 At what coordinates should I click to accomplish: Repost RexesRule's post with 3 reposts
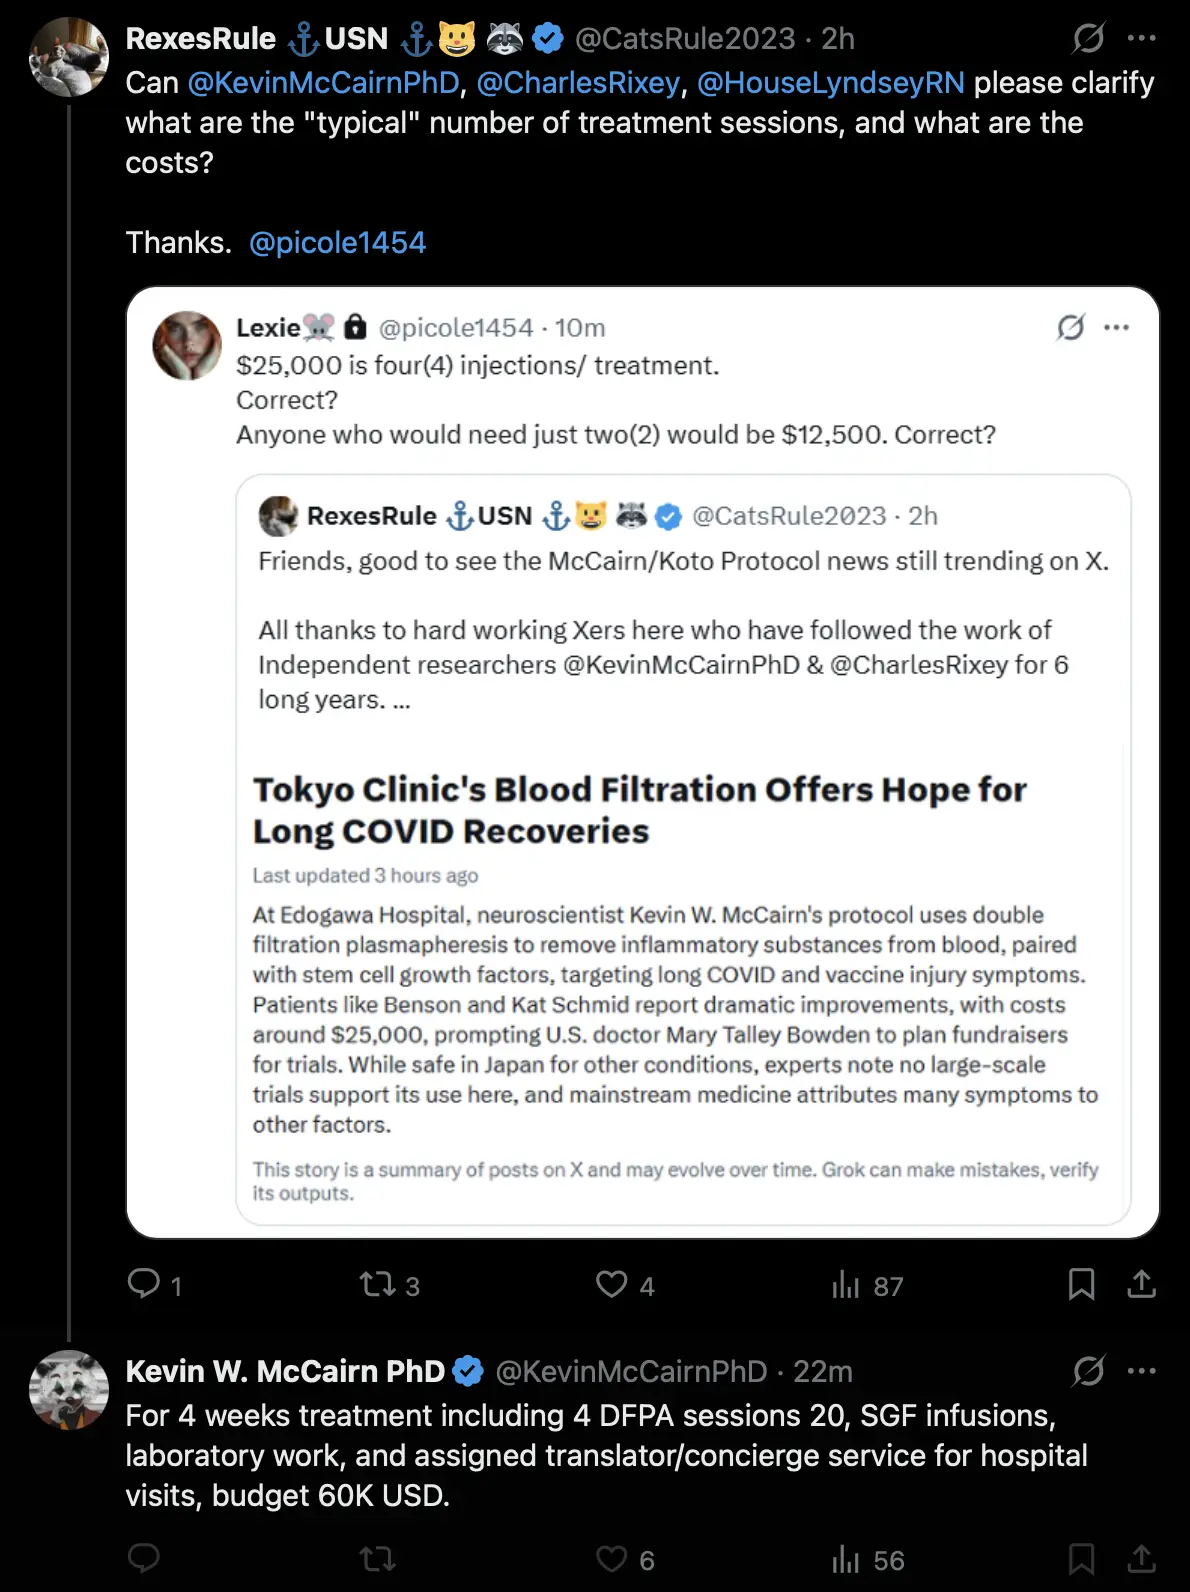[378, 1284]
